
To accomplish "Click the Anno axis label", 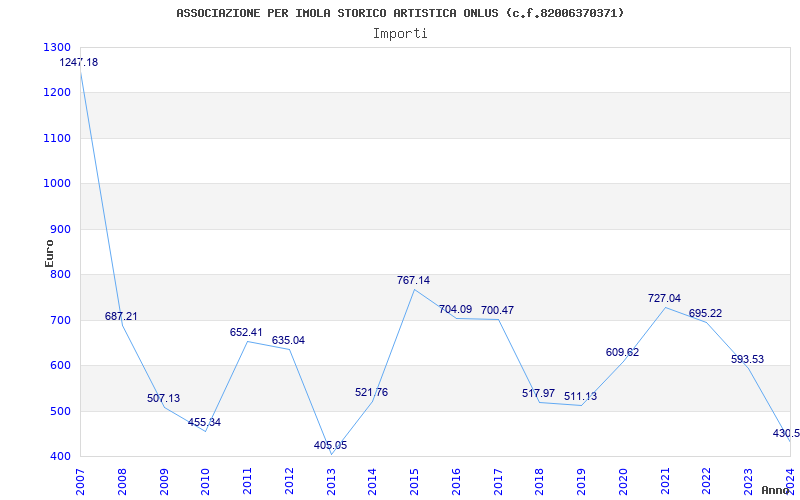I will 775,490.
